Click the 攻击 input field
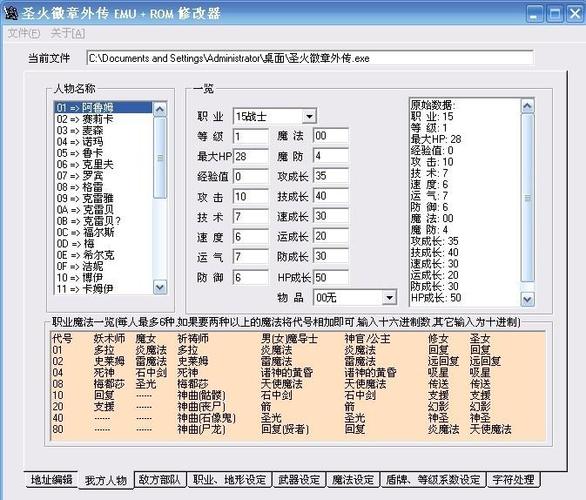 point(250,197)
